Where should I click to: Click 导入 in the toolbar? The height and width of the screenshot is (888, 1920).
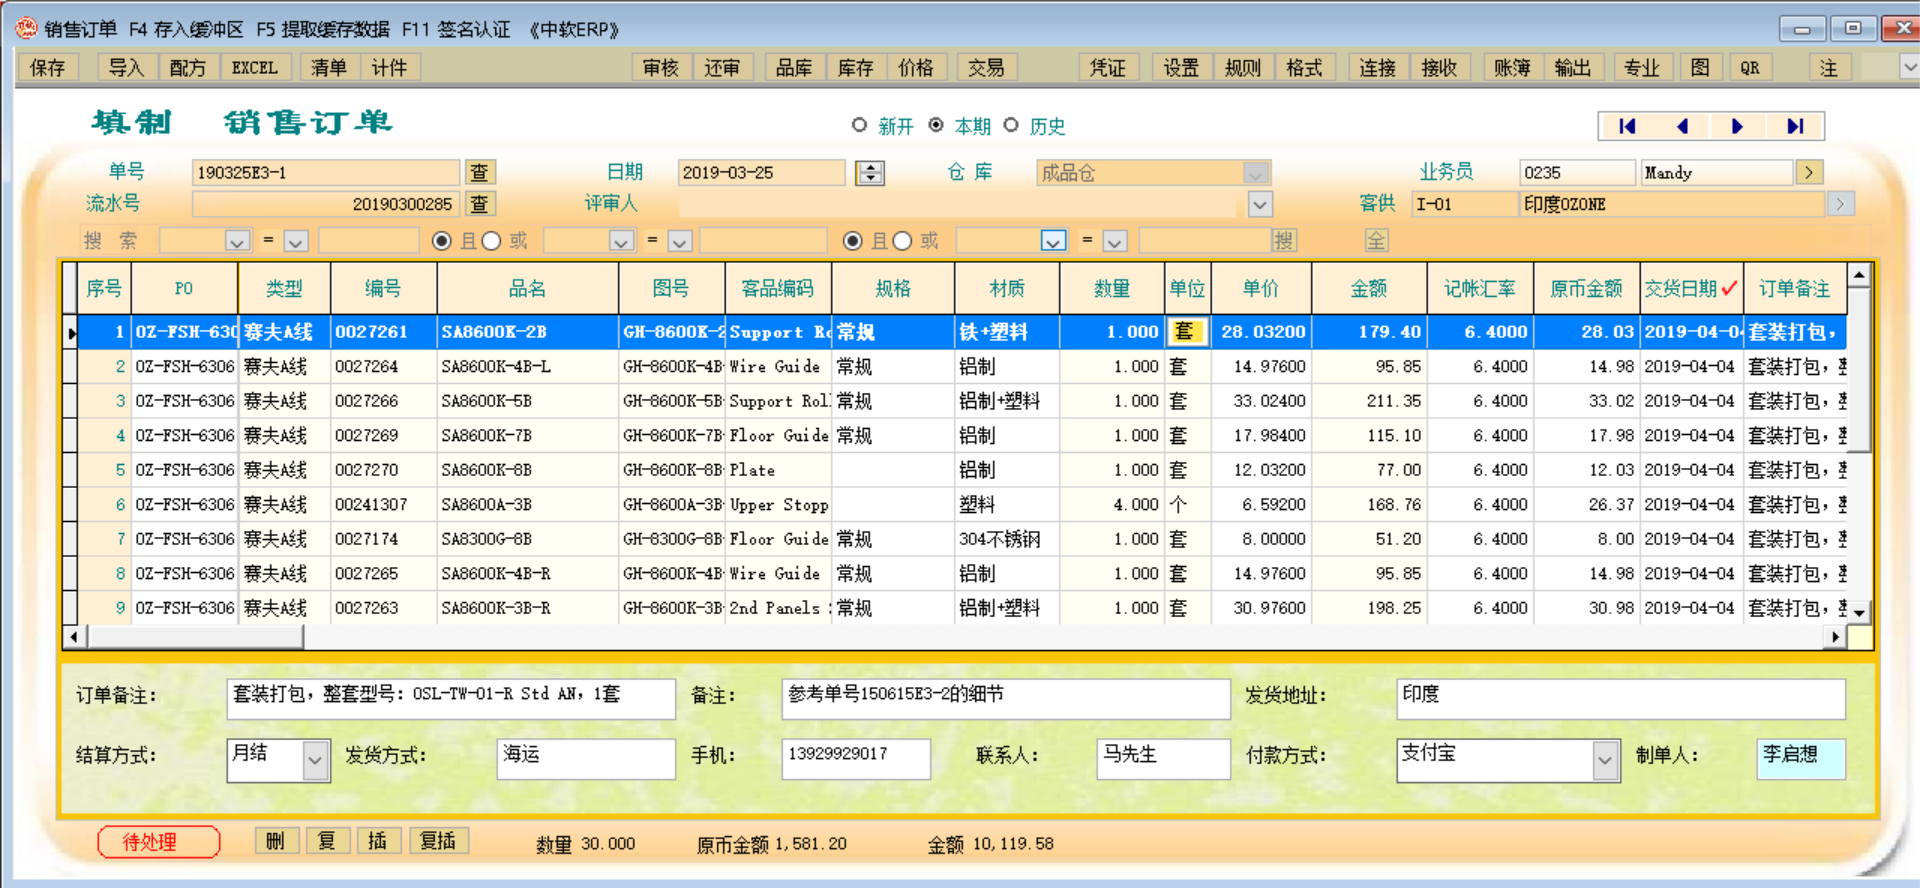click(x=126, y=68)
